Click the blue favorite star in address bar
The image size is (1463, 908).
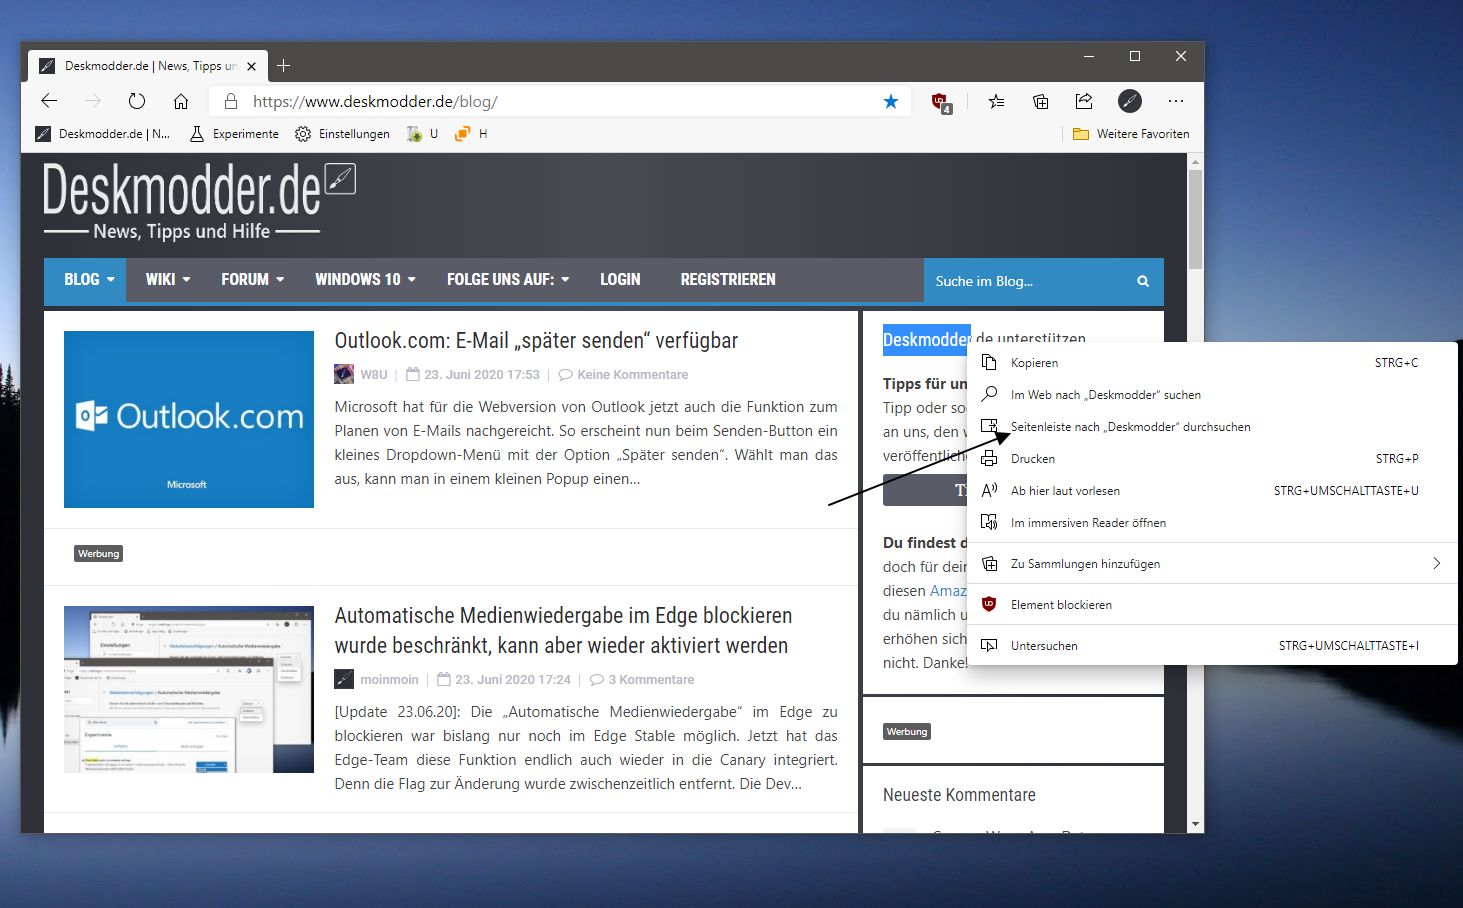tap(891, 101)
